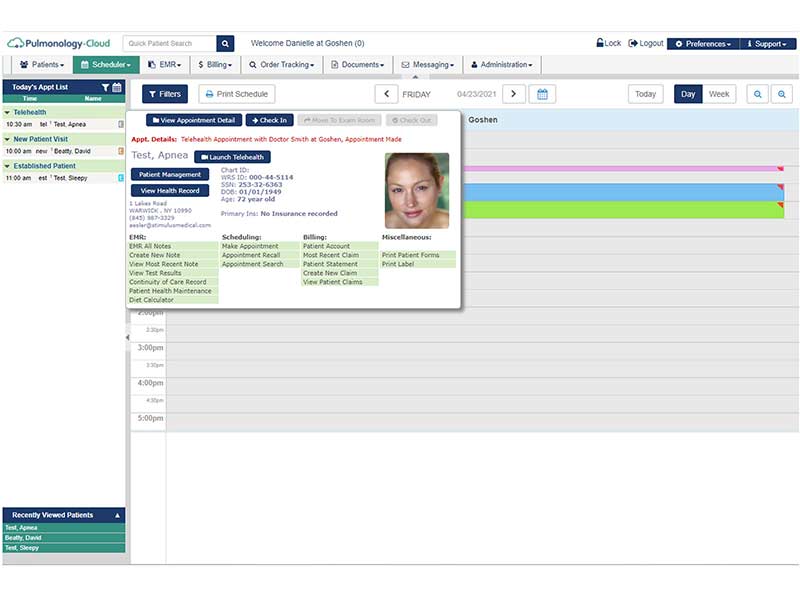The image size is (800, 600).
Task: Click the patient photo thumbnail
Action: point(417,190)
